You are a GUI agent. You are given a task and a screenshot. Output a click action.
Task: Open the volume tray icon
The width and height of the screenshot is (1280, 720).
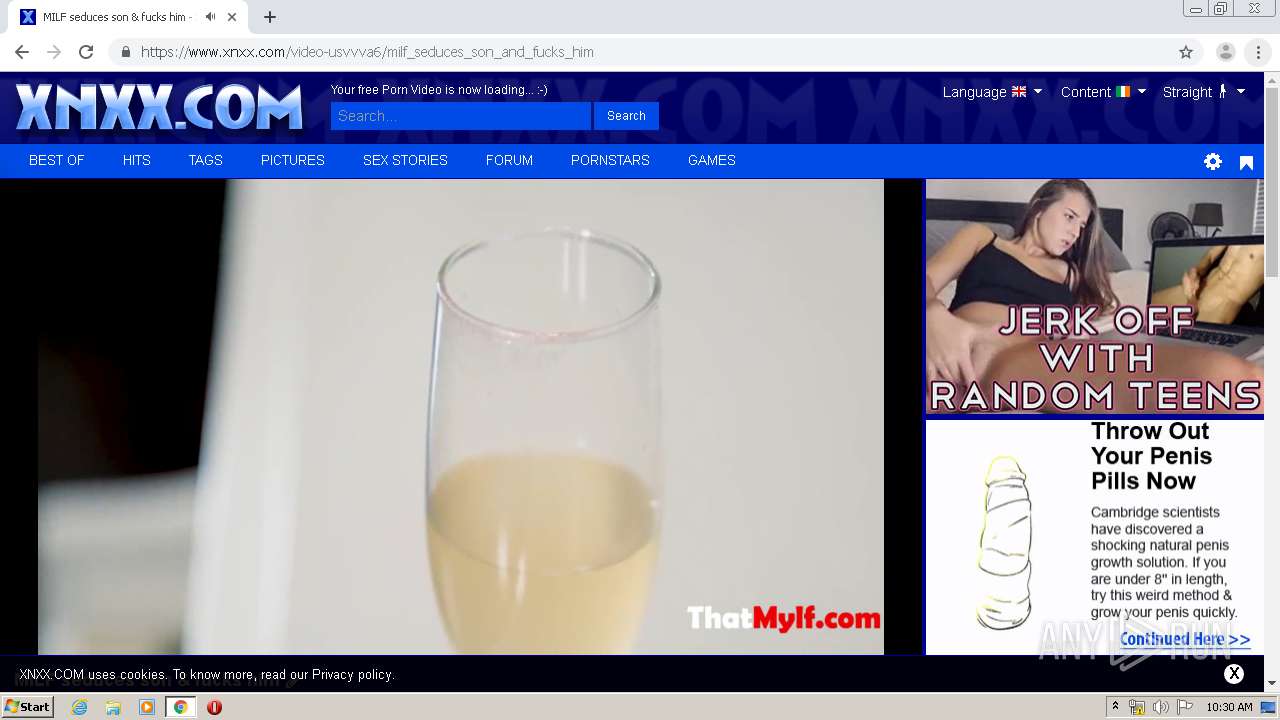click(1161, 707)
